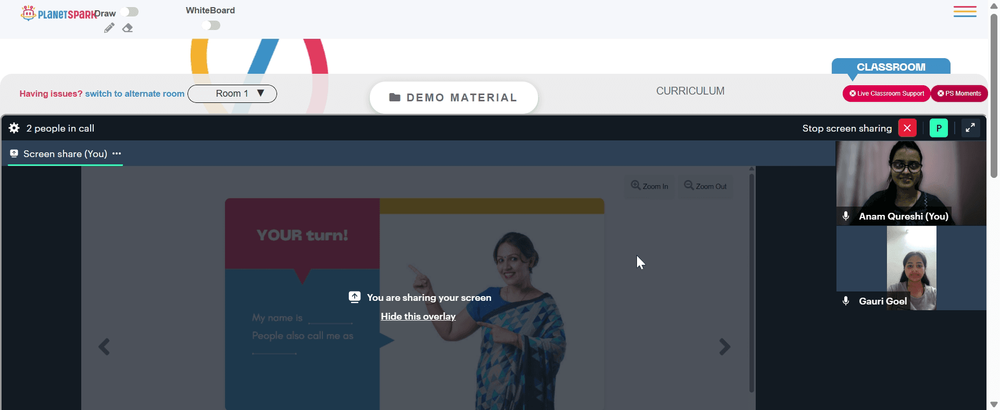This screenshot has width=1000, height=410.
Task: Click the PlanetSpark logo
Action: [58, 13]
